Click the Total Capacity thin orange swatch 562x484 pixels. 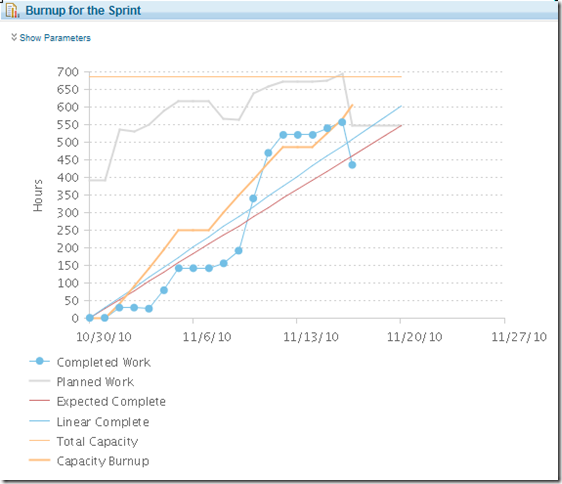39,440
